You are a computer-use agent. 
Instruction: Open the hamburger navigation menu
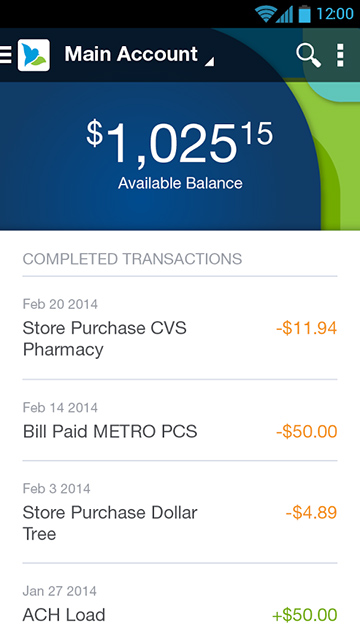[6, 55]
